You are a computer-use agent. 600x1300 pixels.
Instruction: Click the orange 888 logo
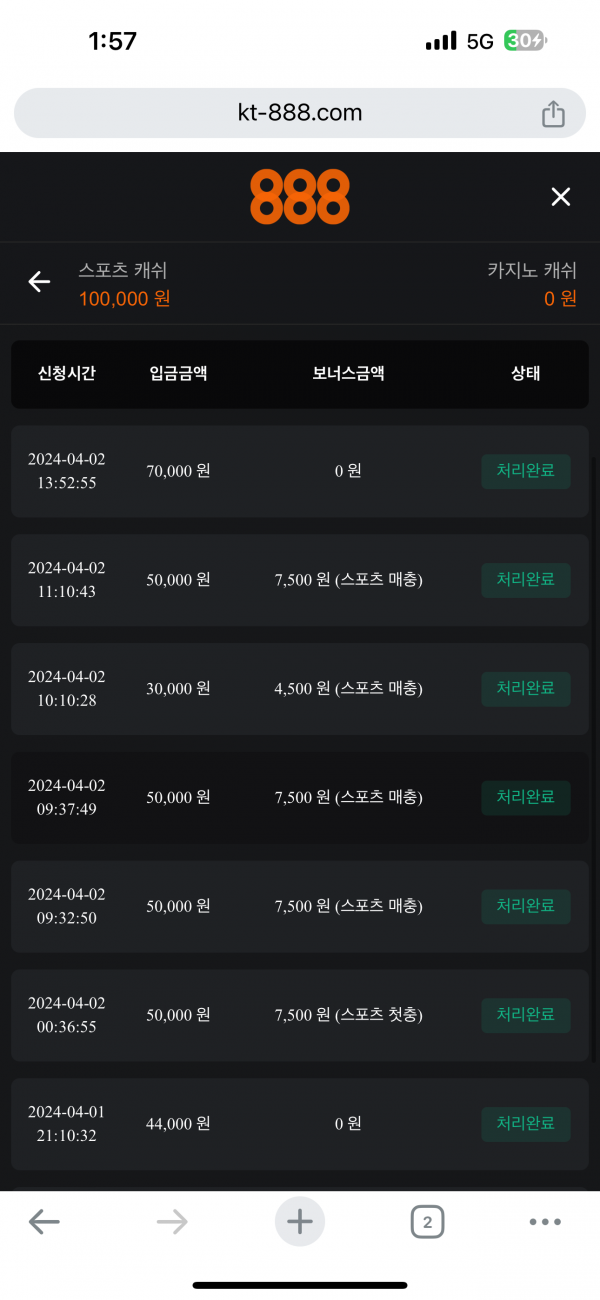300,197
